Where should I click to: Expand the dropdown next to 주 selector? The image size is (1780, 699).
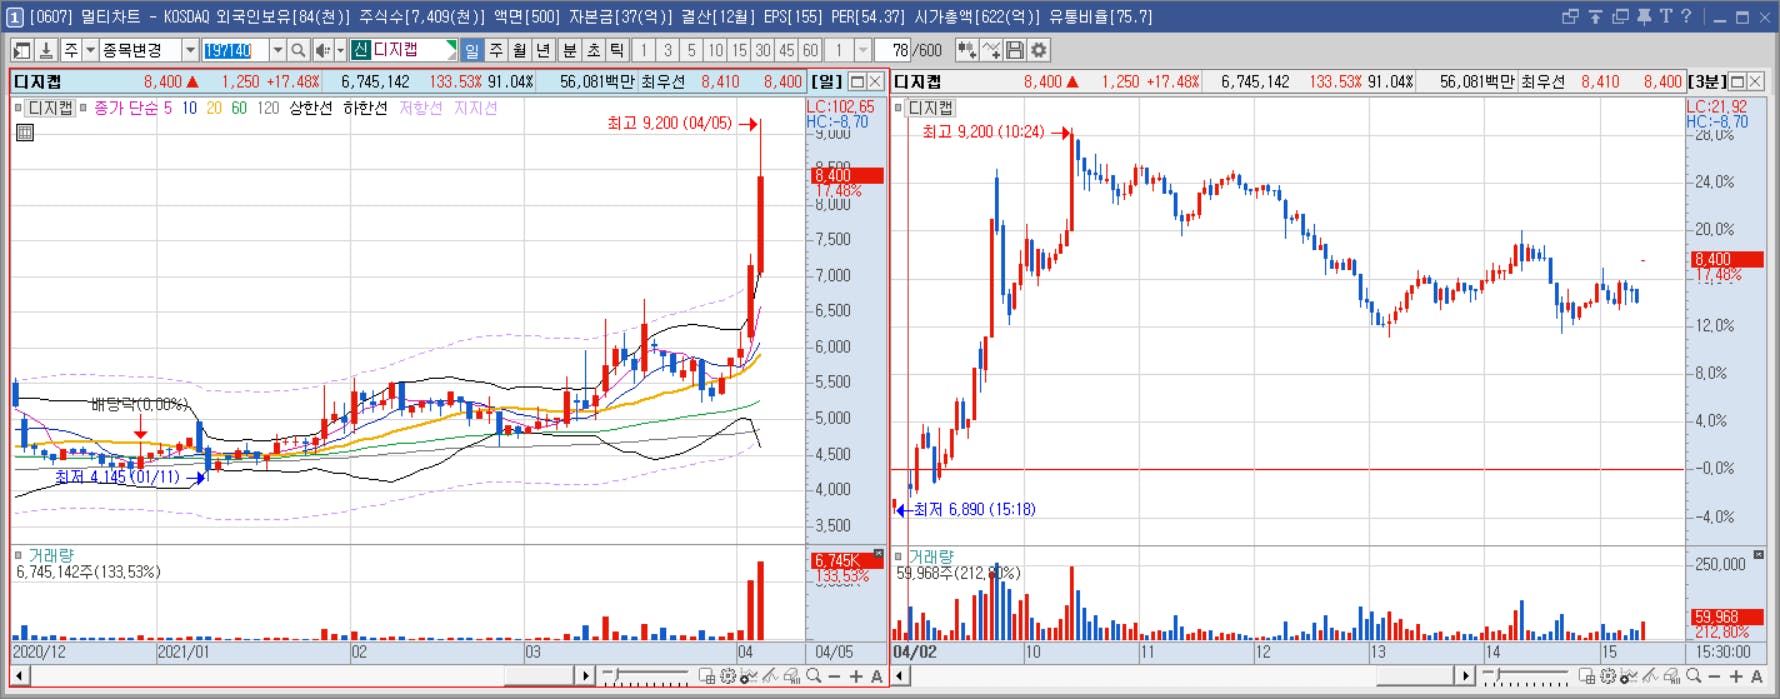coord(90,50)
